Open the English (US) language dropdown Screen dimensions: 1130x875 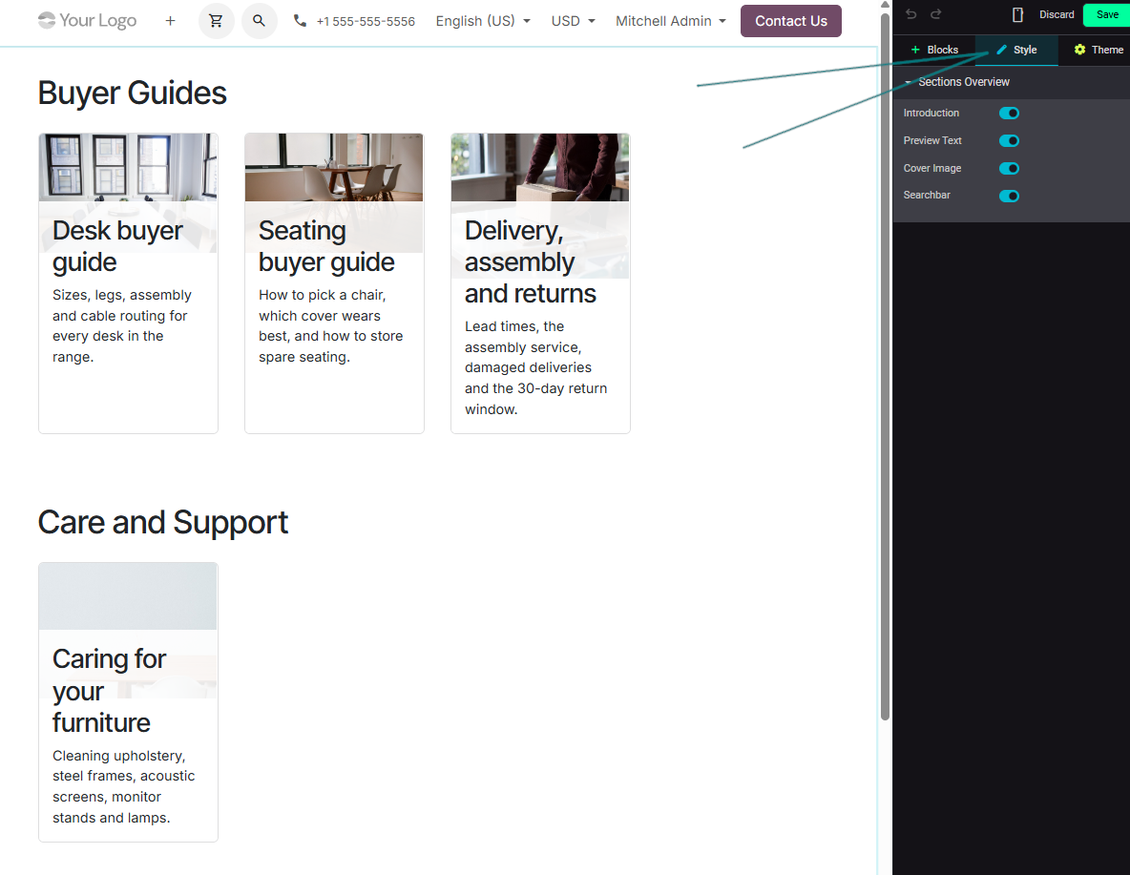(483, 21)
